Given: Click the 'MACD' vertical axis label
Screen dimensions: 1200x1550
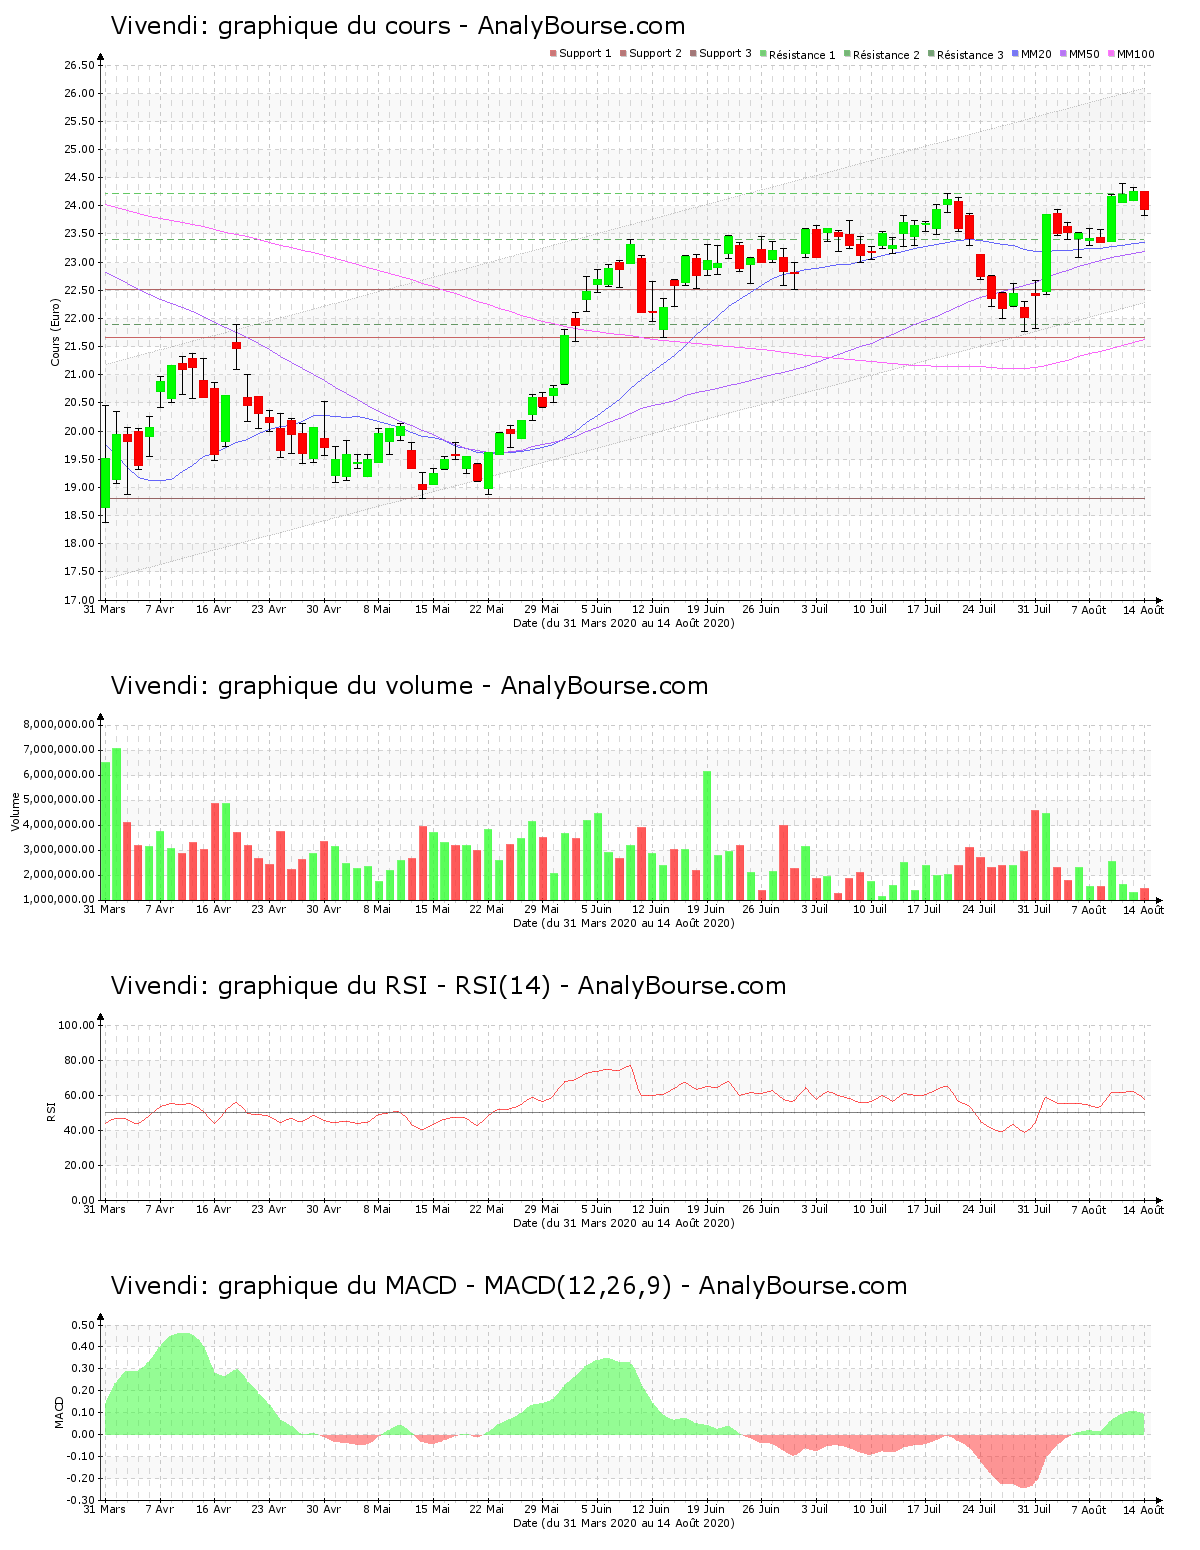Looking at the screenshot, I should click(60, 1412).
